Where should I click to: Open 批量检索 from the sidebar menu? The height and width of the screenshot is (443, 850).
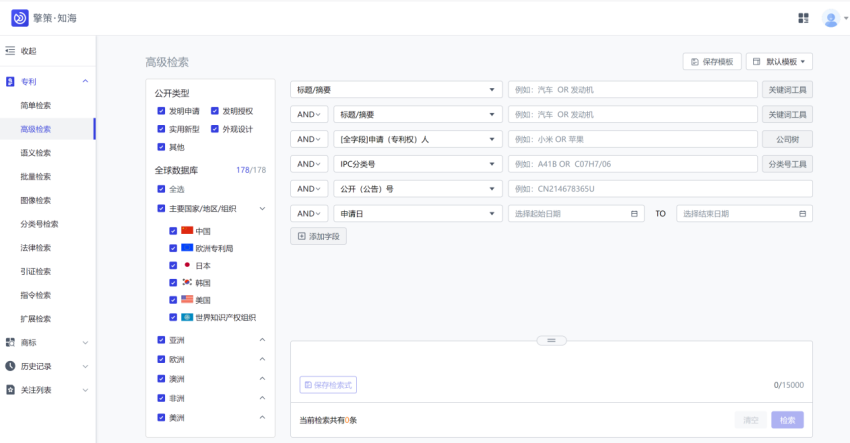(x=36, y=177)
